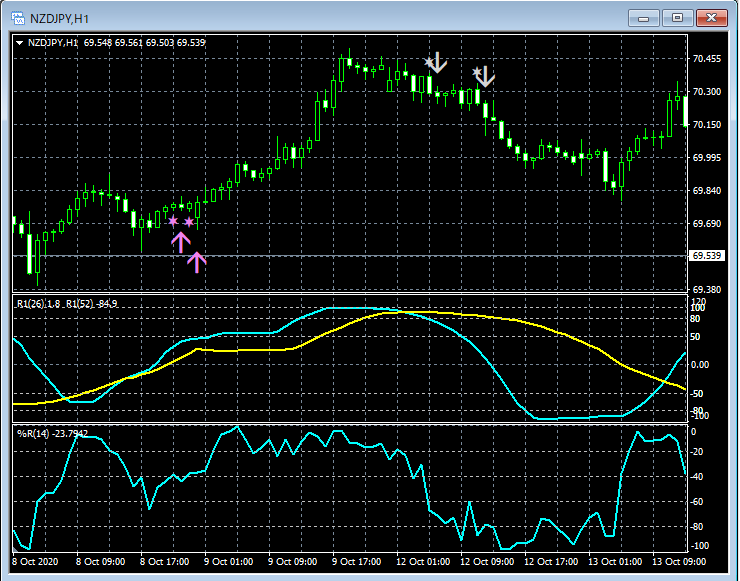Click the %R(14) -23.7942 indicator label
Image resolution: width=740 pixels, height=581 pixels.
[x=52, y=433]
